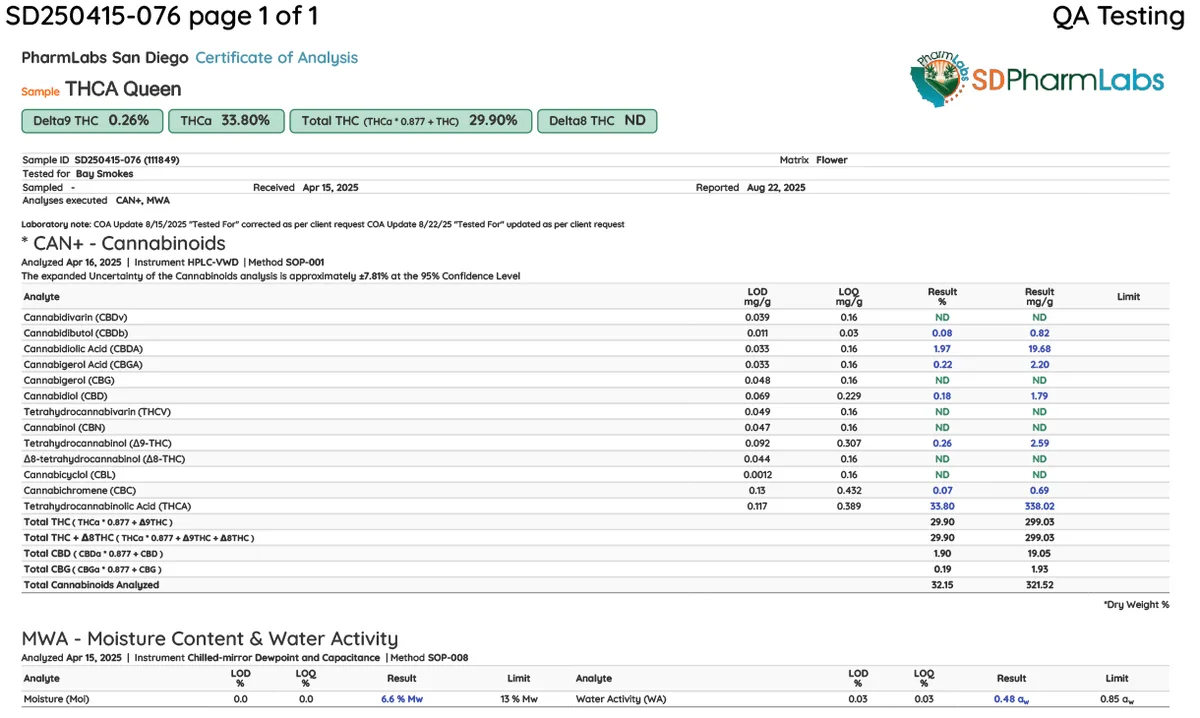This screenshot has height=718, width=1200.
Task: Click the CBGA result "2.20" mg/g
Action: tap(1039, 365)
